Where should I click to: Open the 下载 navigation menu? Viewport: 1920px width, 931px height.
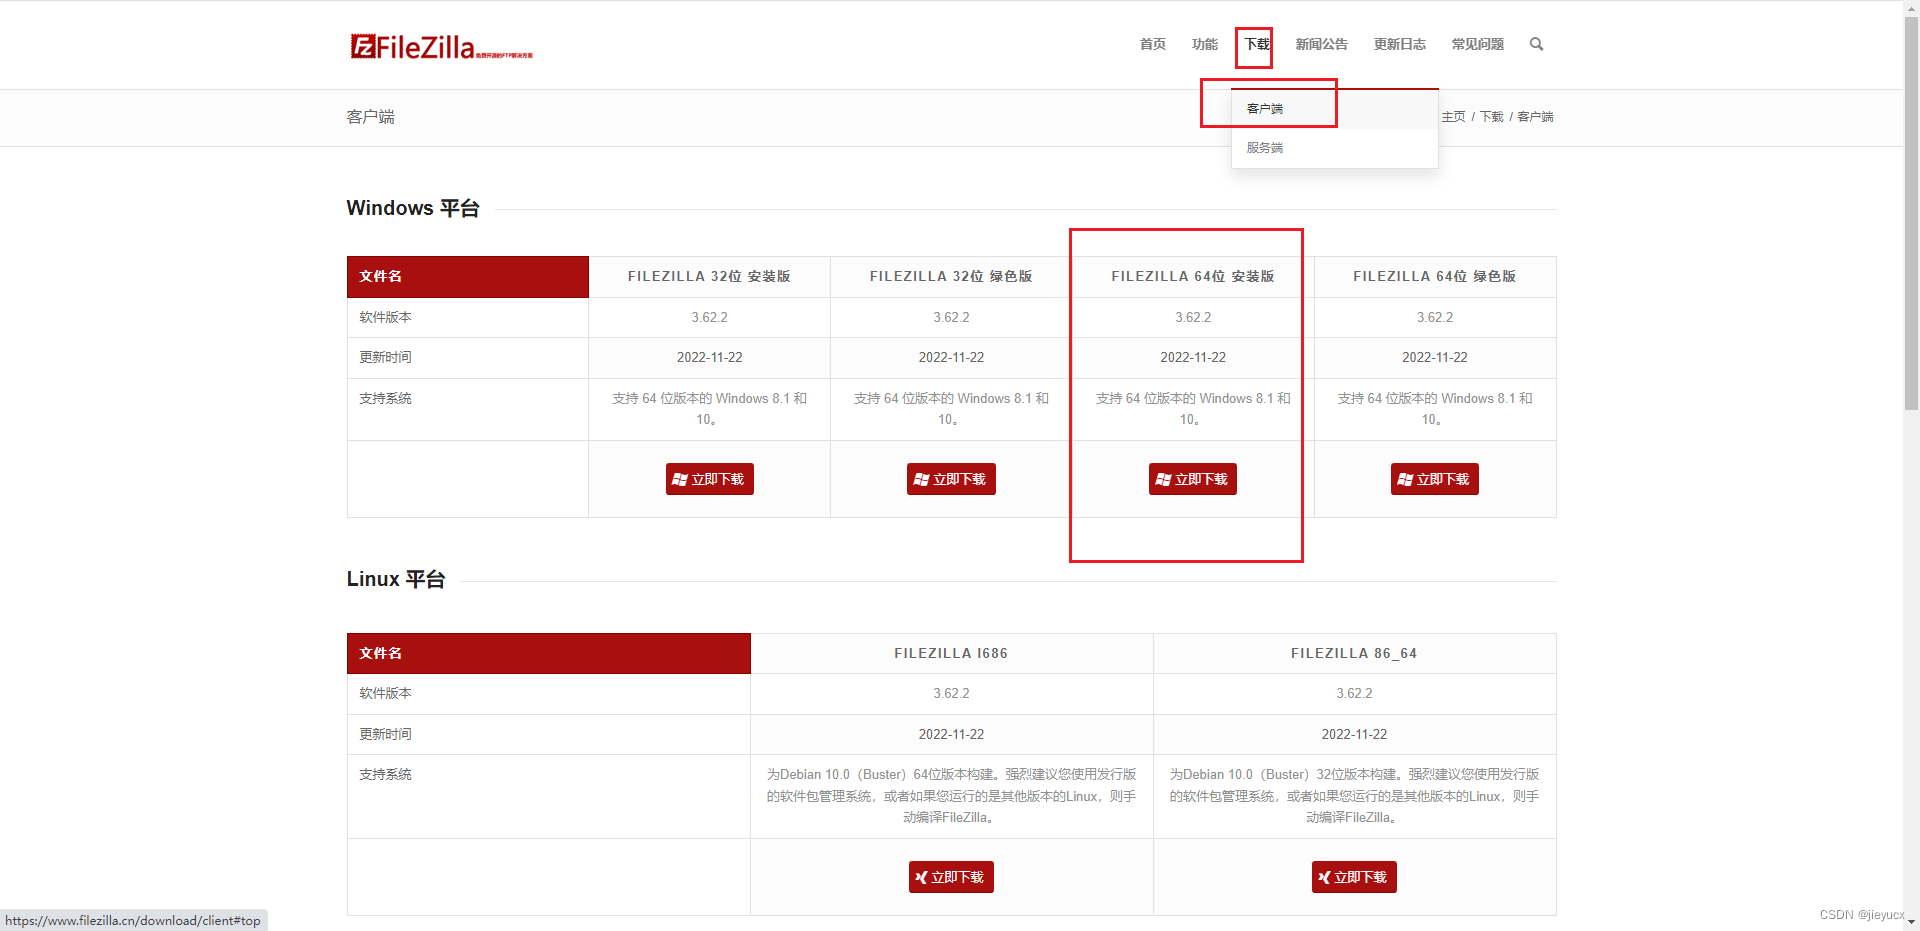(x=1256, y=44)
